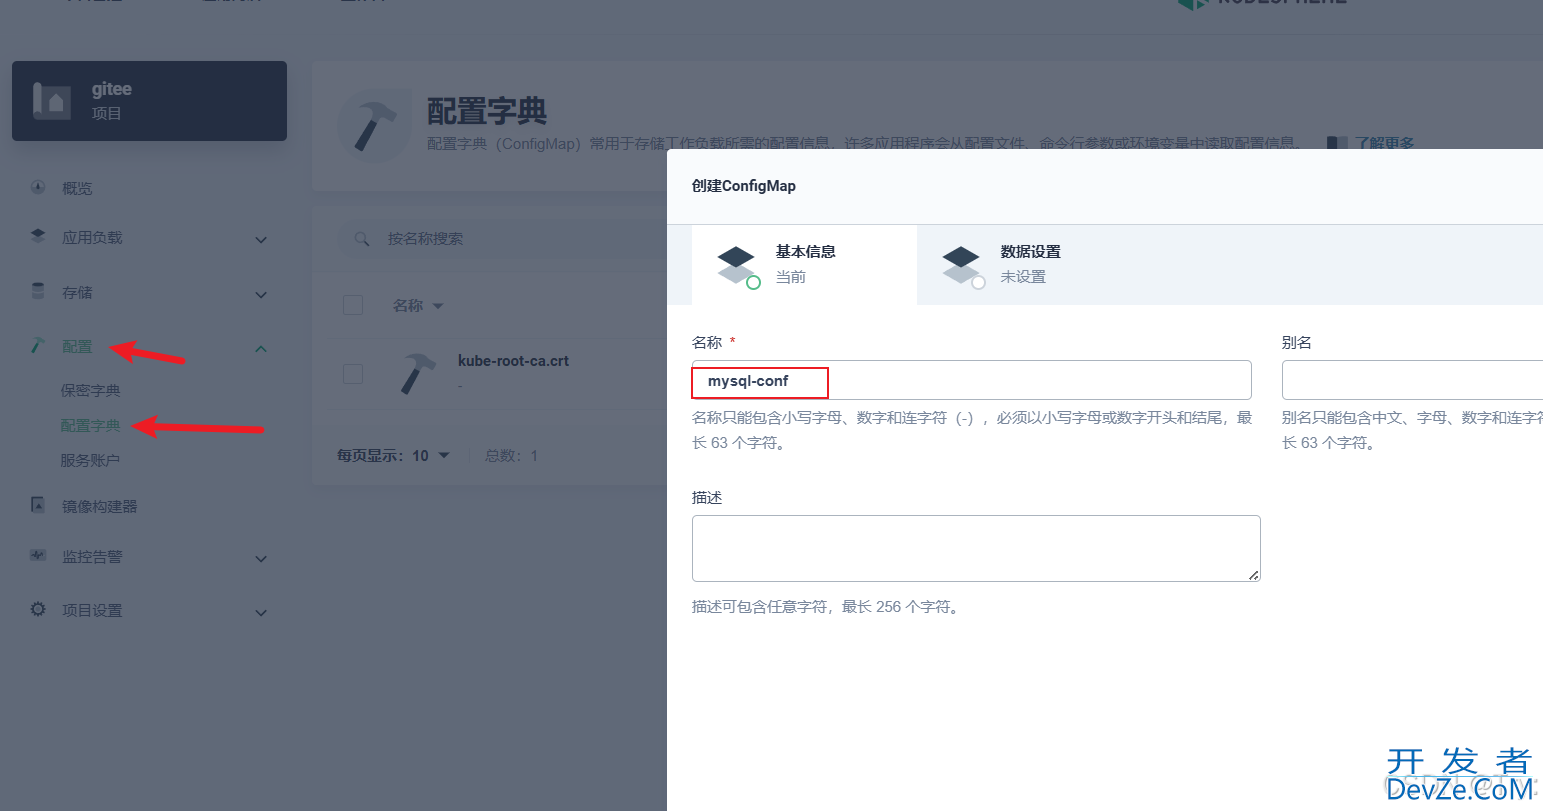This screenshot has width=1543, height=811.
Task: Open the kube-root-ca.crt ConfigMap
Action: 513,361
